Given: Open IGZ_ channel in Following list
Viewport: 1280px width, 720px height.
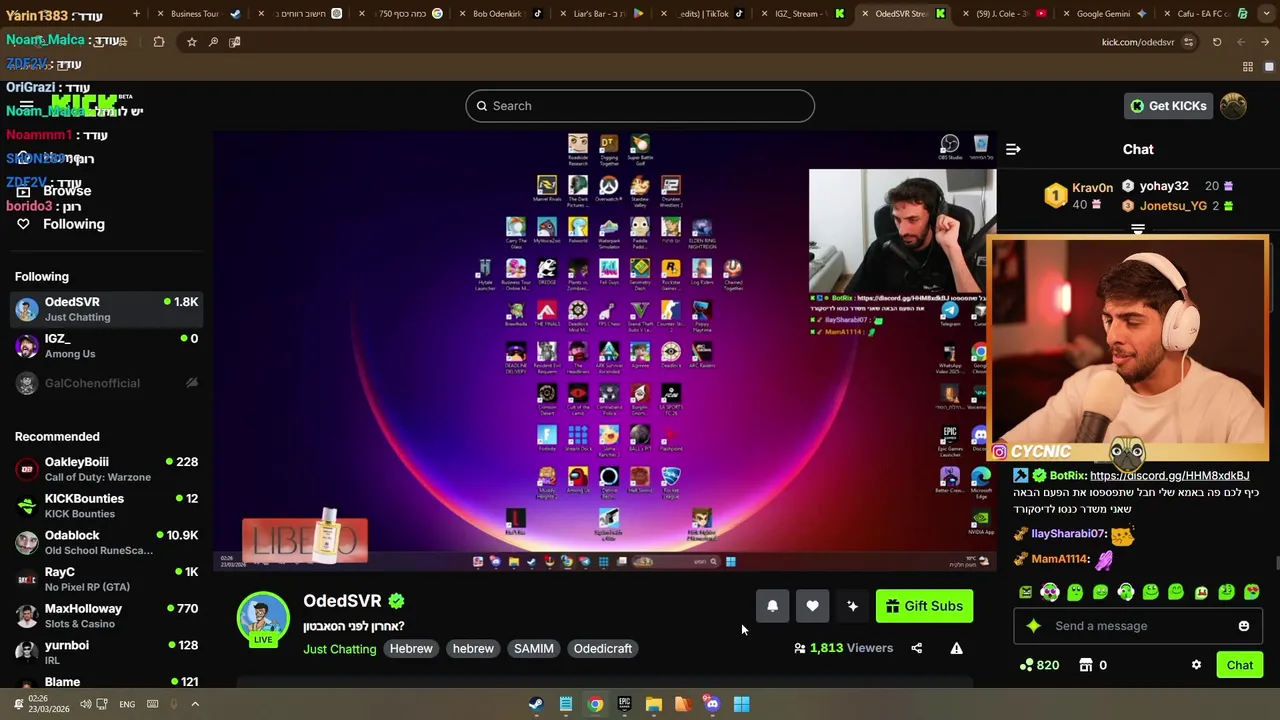Looking at the screenshot, I should [x=107, y=346].
